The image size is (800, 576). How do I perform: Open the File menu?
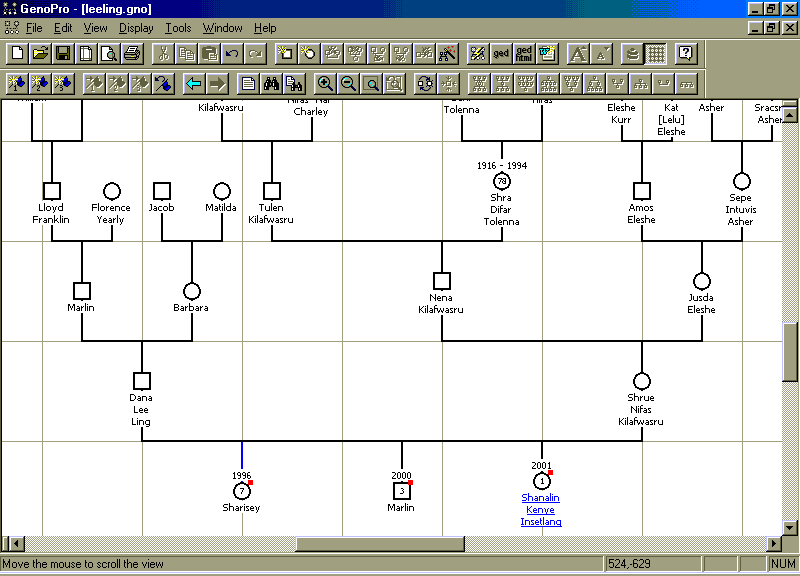[34, 28]
